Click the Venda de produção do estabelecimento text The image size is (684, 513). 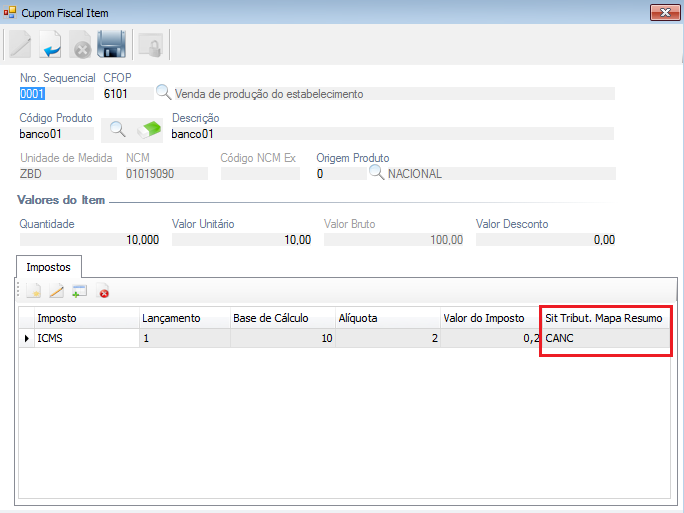tap(269, 94)
